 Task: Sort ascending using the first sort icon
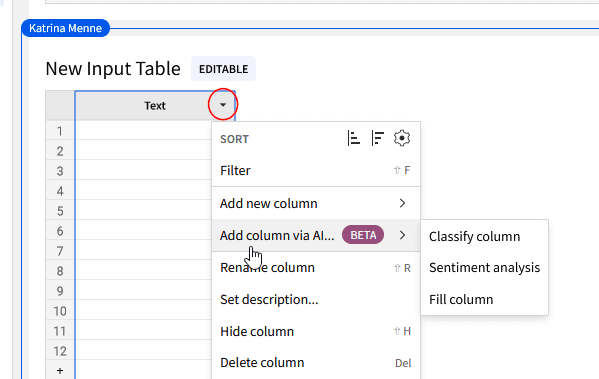[x=354, y=138]
